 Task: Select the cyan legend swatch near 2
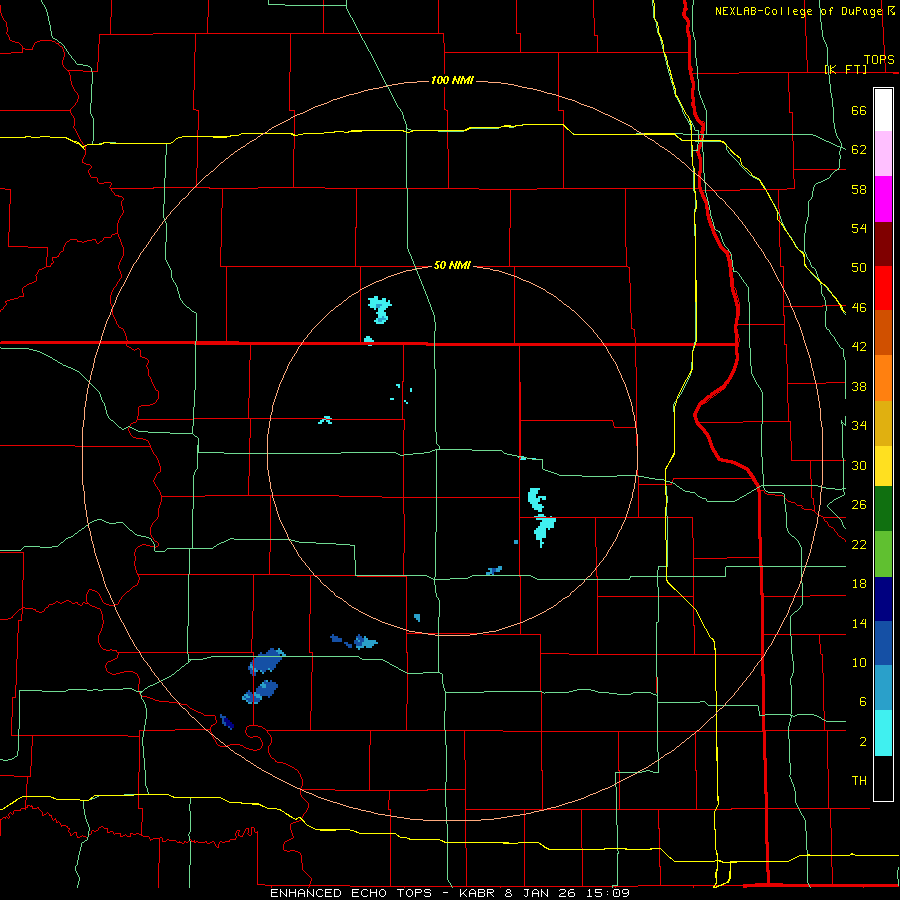click(x=883, y=733)
